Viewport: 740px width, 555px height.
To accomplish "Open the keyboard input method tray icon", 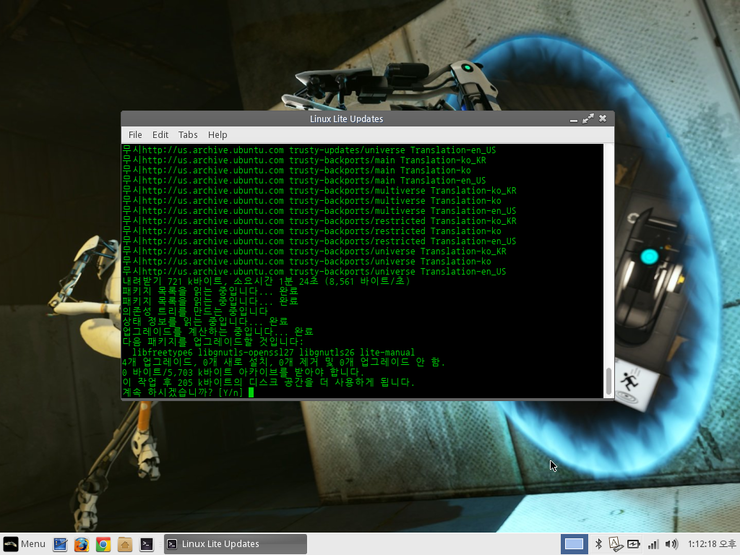I will click(x=615, y=544).
